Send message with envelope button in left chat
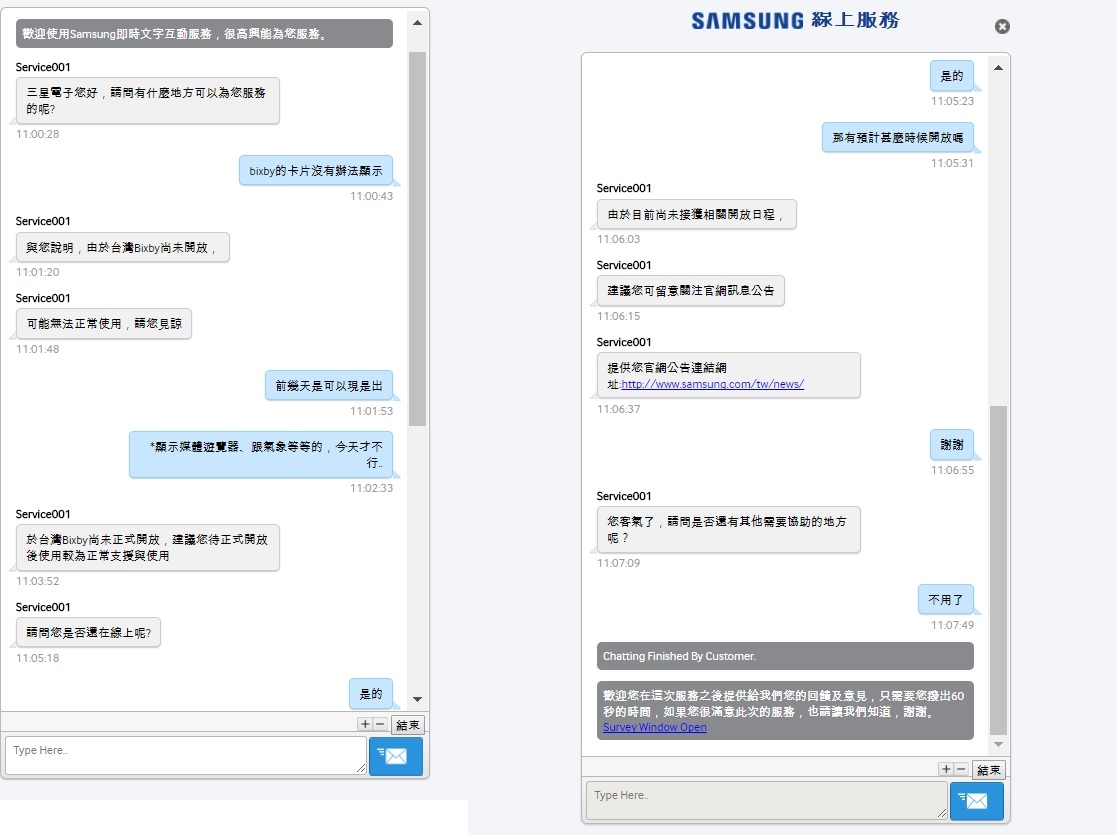This screenshot has width=1117, height=835. (395, 756)
